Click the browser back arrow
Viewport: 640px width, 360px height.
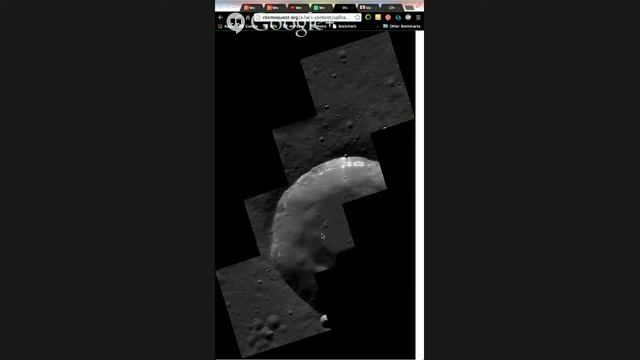pos(220,17)
